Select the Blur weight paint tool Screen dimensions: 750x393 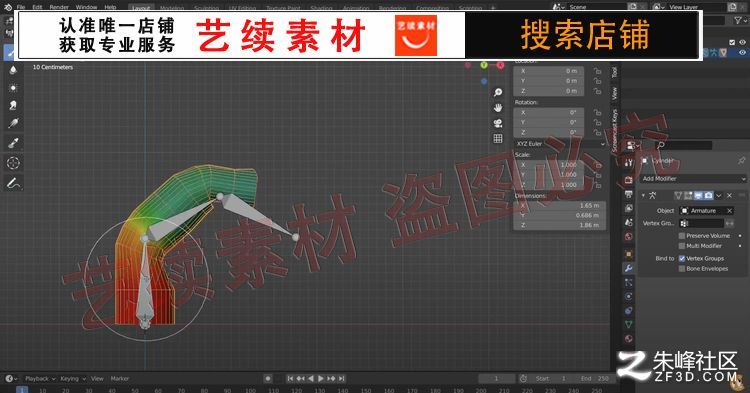pyautogui.click(x=13, y=70)
